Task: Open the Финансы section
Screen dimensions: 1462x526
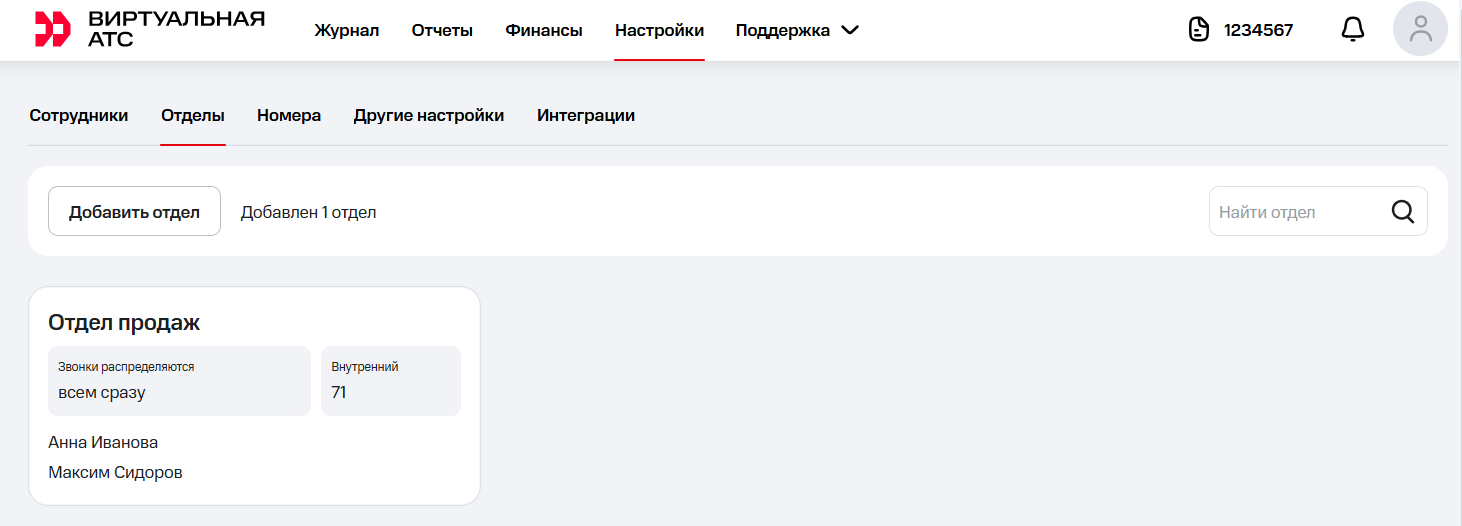Action: point(544,30)
